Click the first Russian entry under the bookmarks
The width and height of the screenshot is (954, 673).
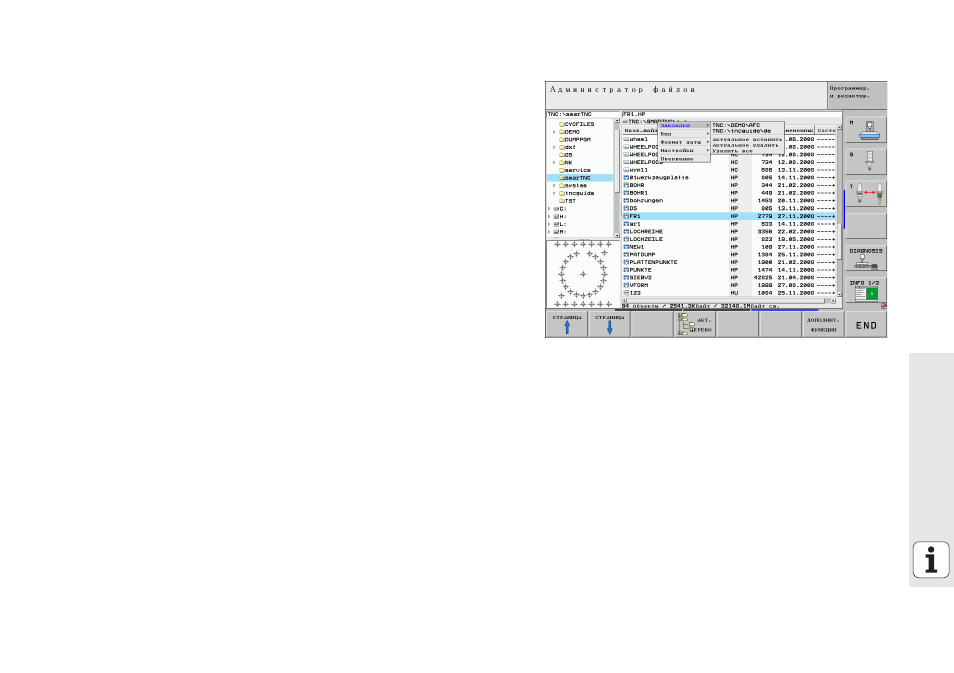747,139
